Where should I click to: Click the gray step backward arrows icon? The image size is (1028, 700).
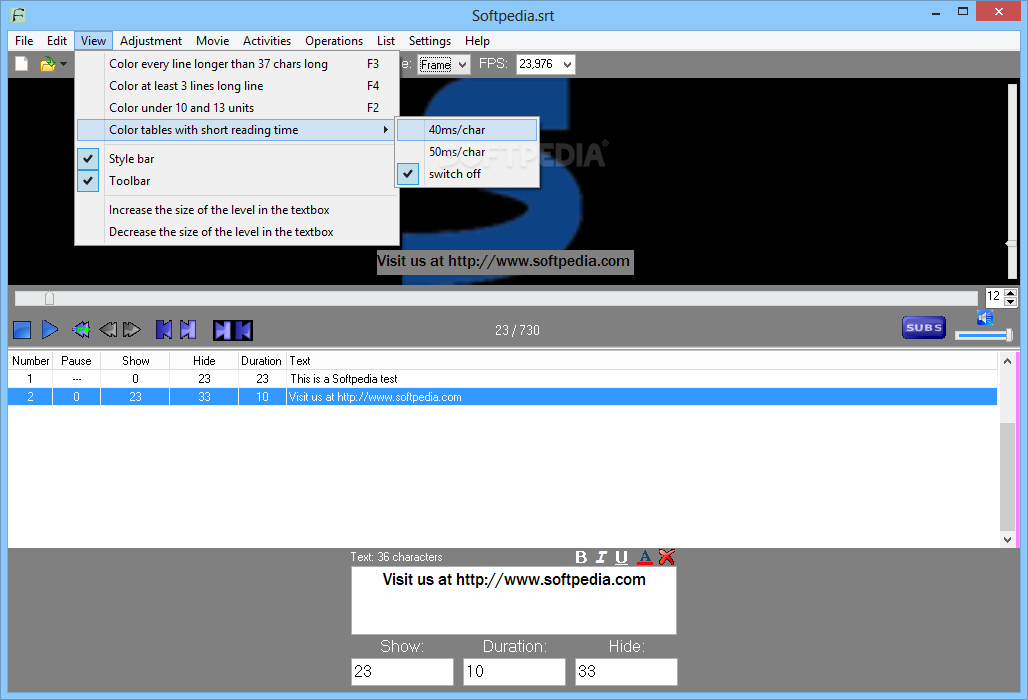point(108,330)
